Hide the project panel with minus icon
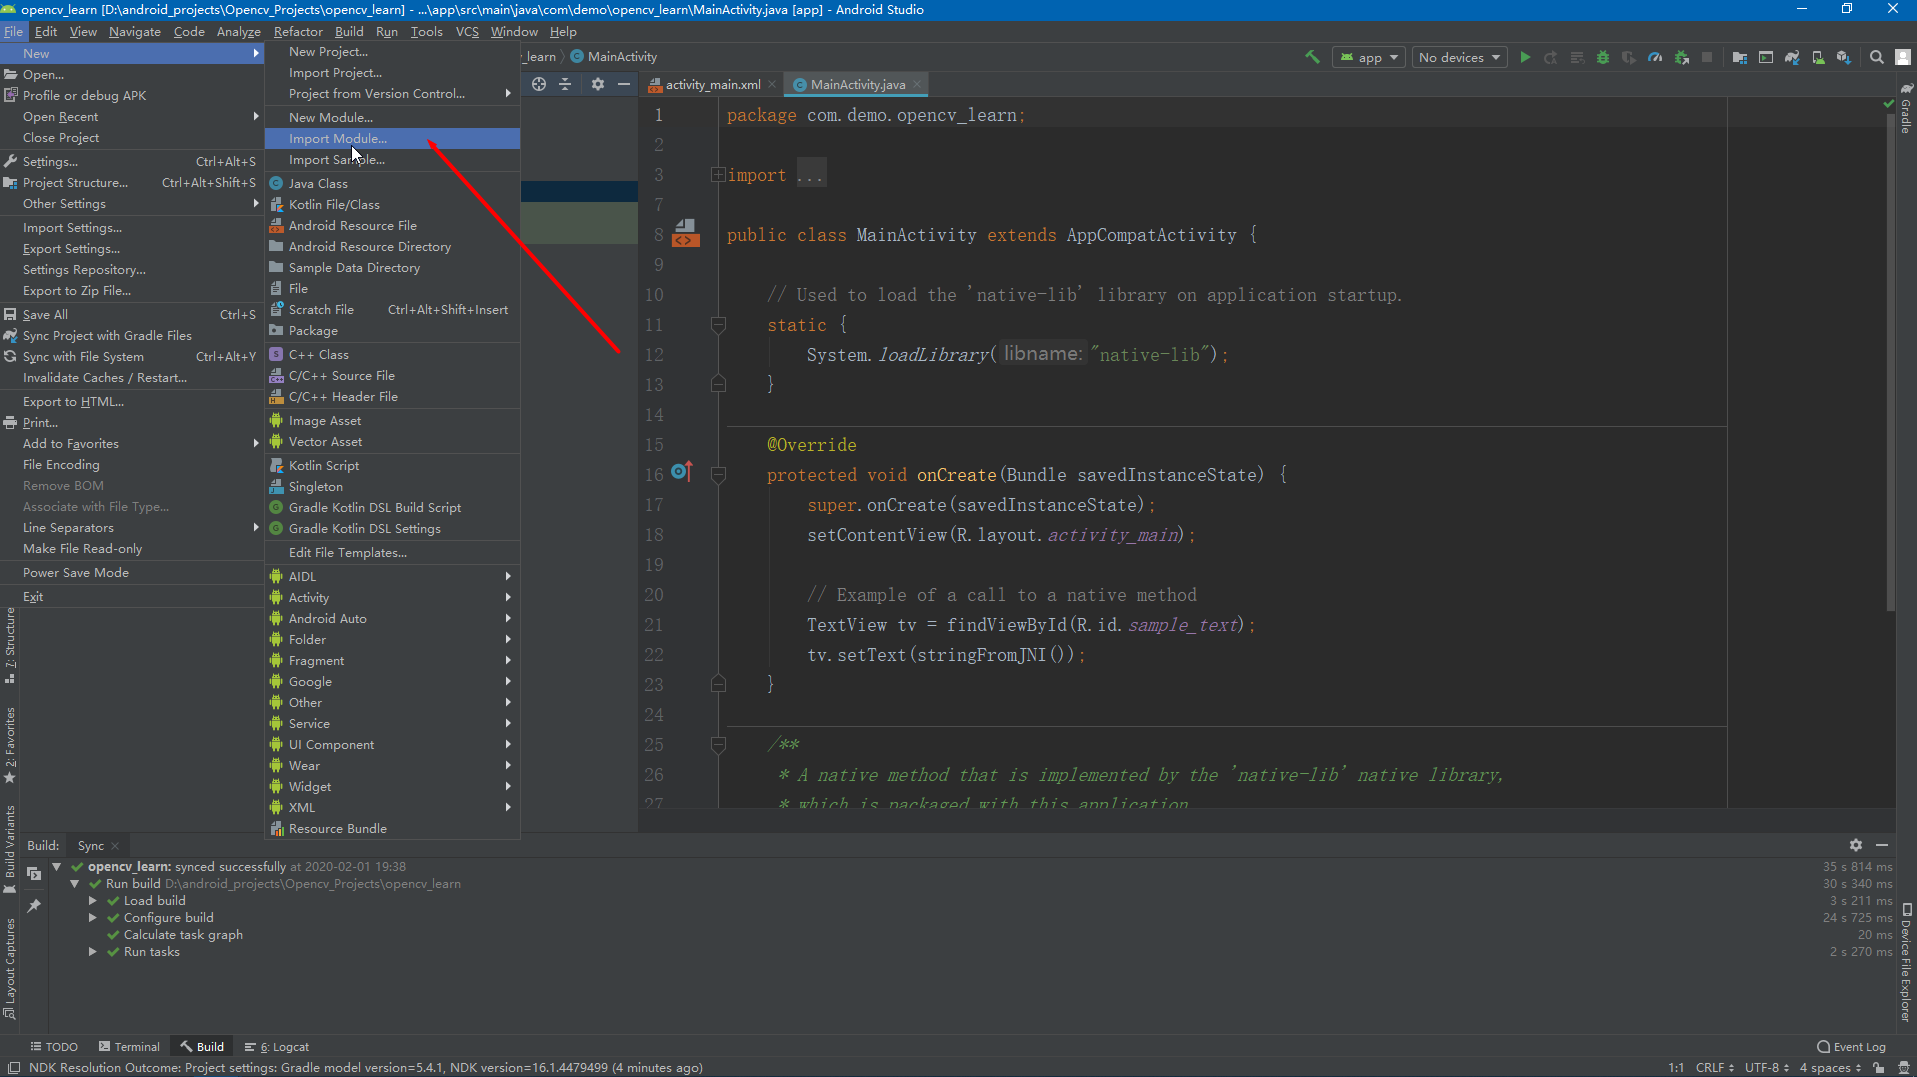Image resolution: width=1917 pixels, height=1077 pixels. pos(624,84)
